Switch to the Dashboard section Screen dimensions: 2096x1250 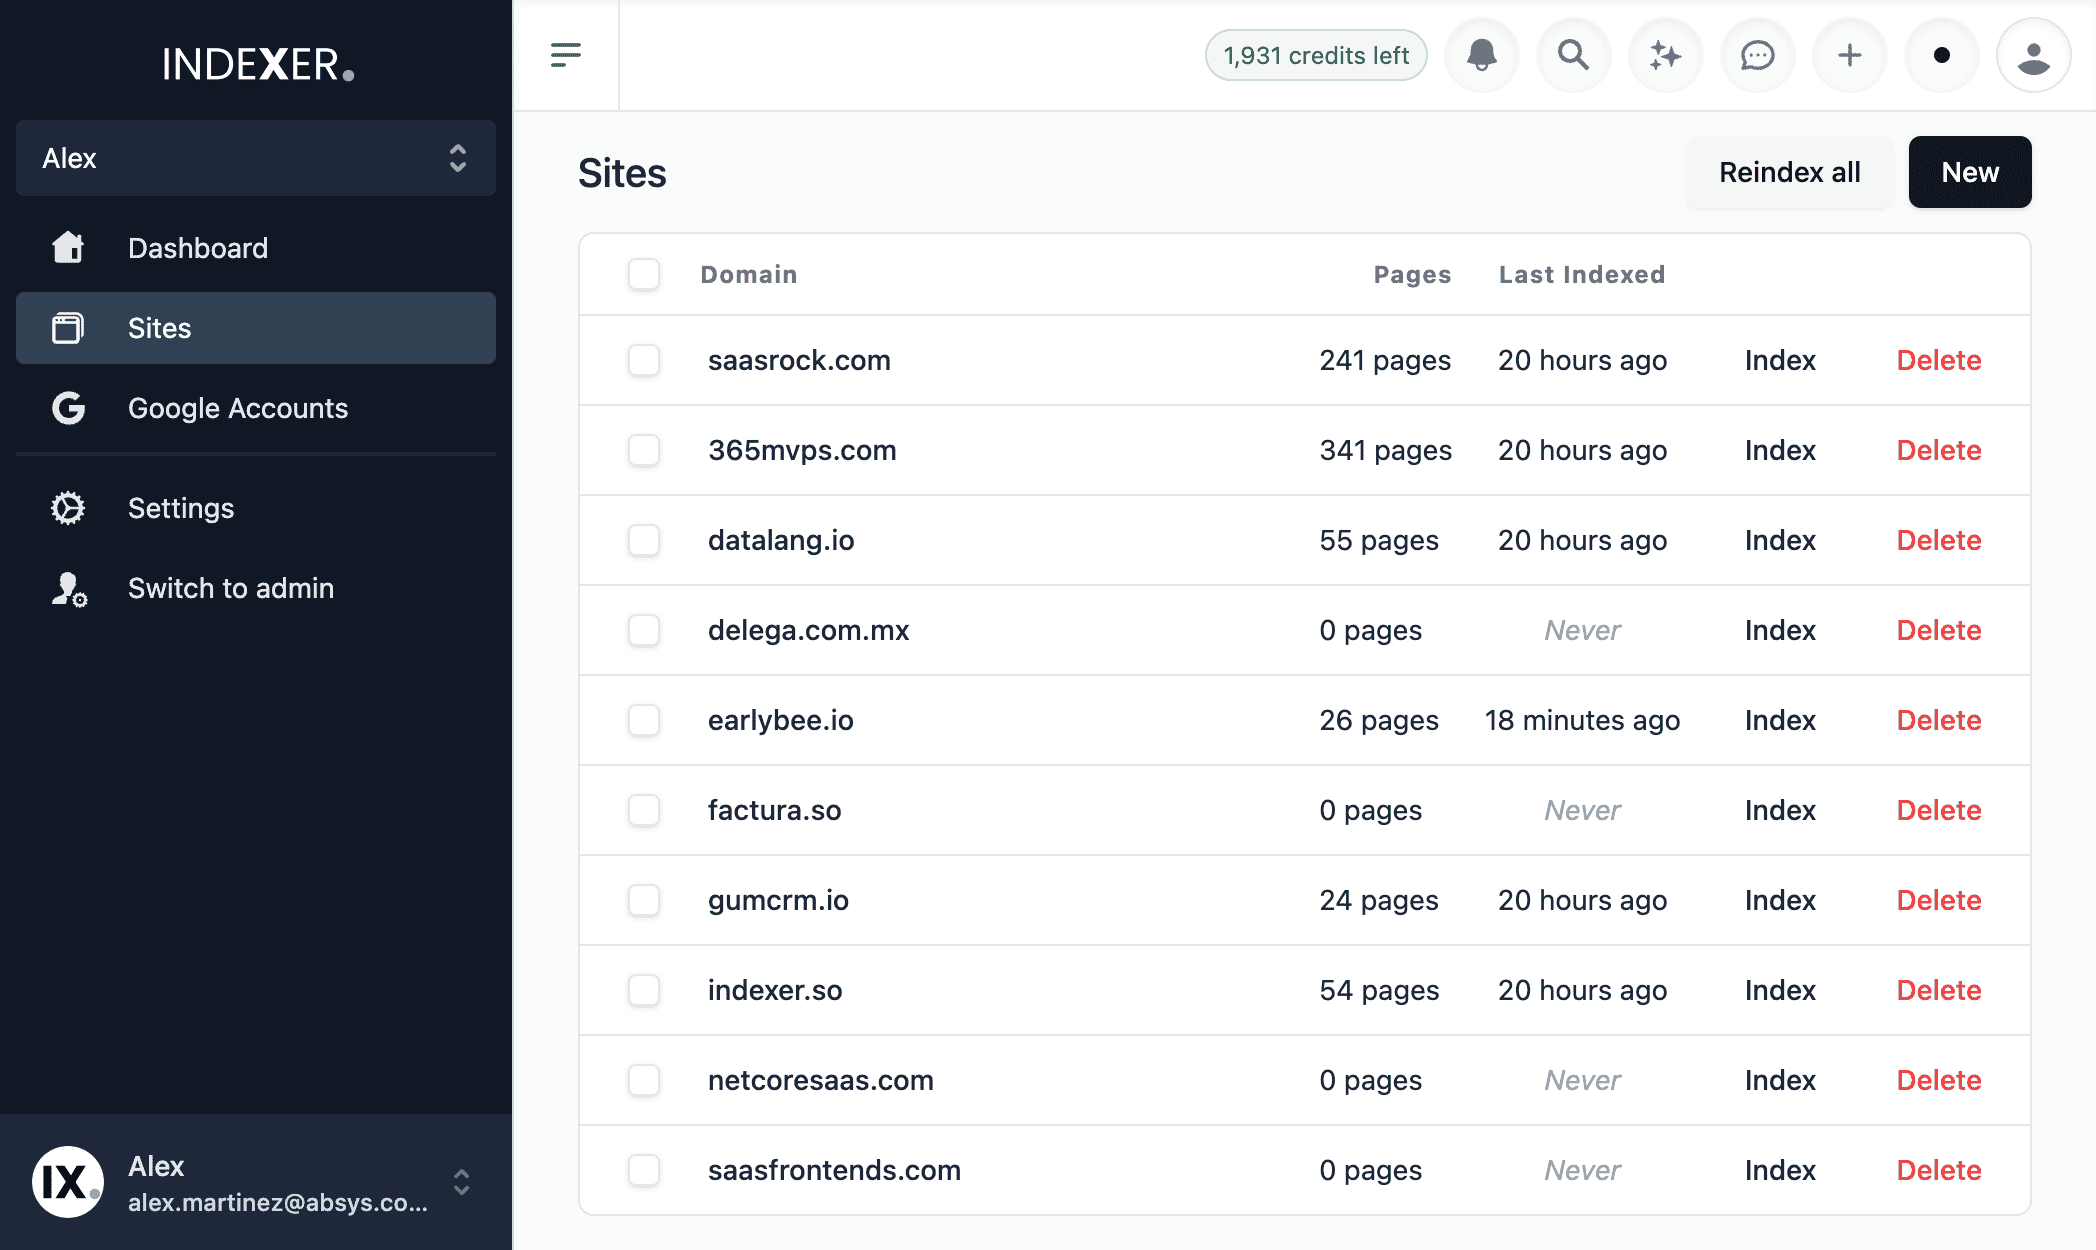198,248
